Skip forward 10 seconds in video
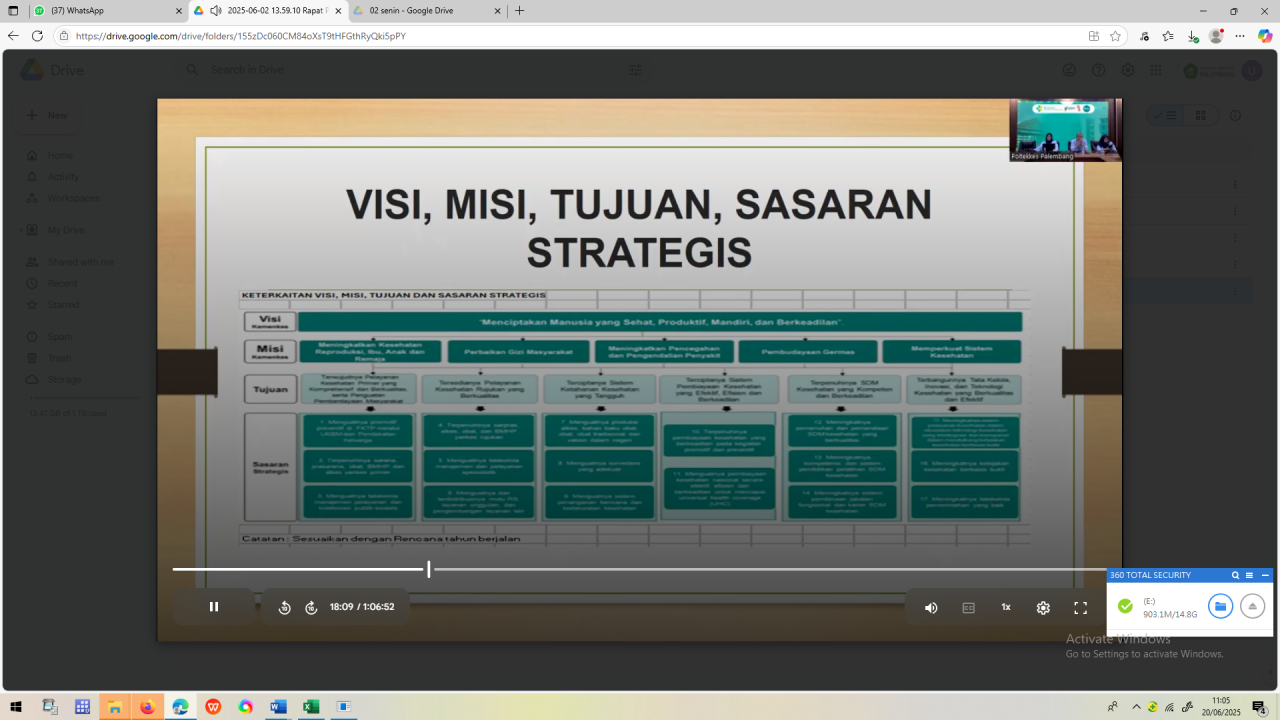This screenshot has height=720, width=1280. [311, 607]
